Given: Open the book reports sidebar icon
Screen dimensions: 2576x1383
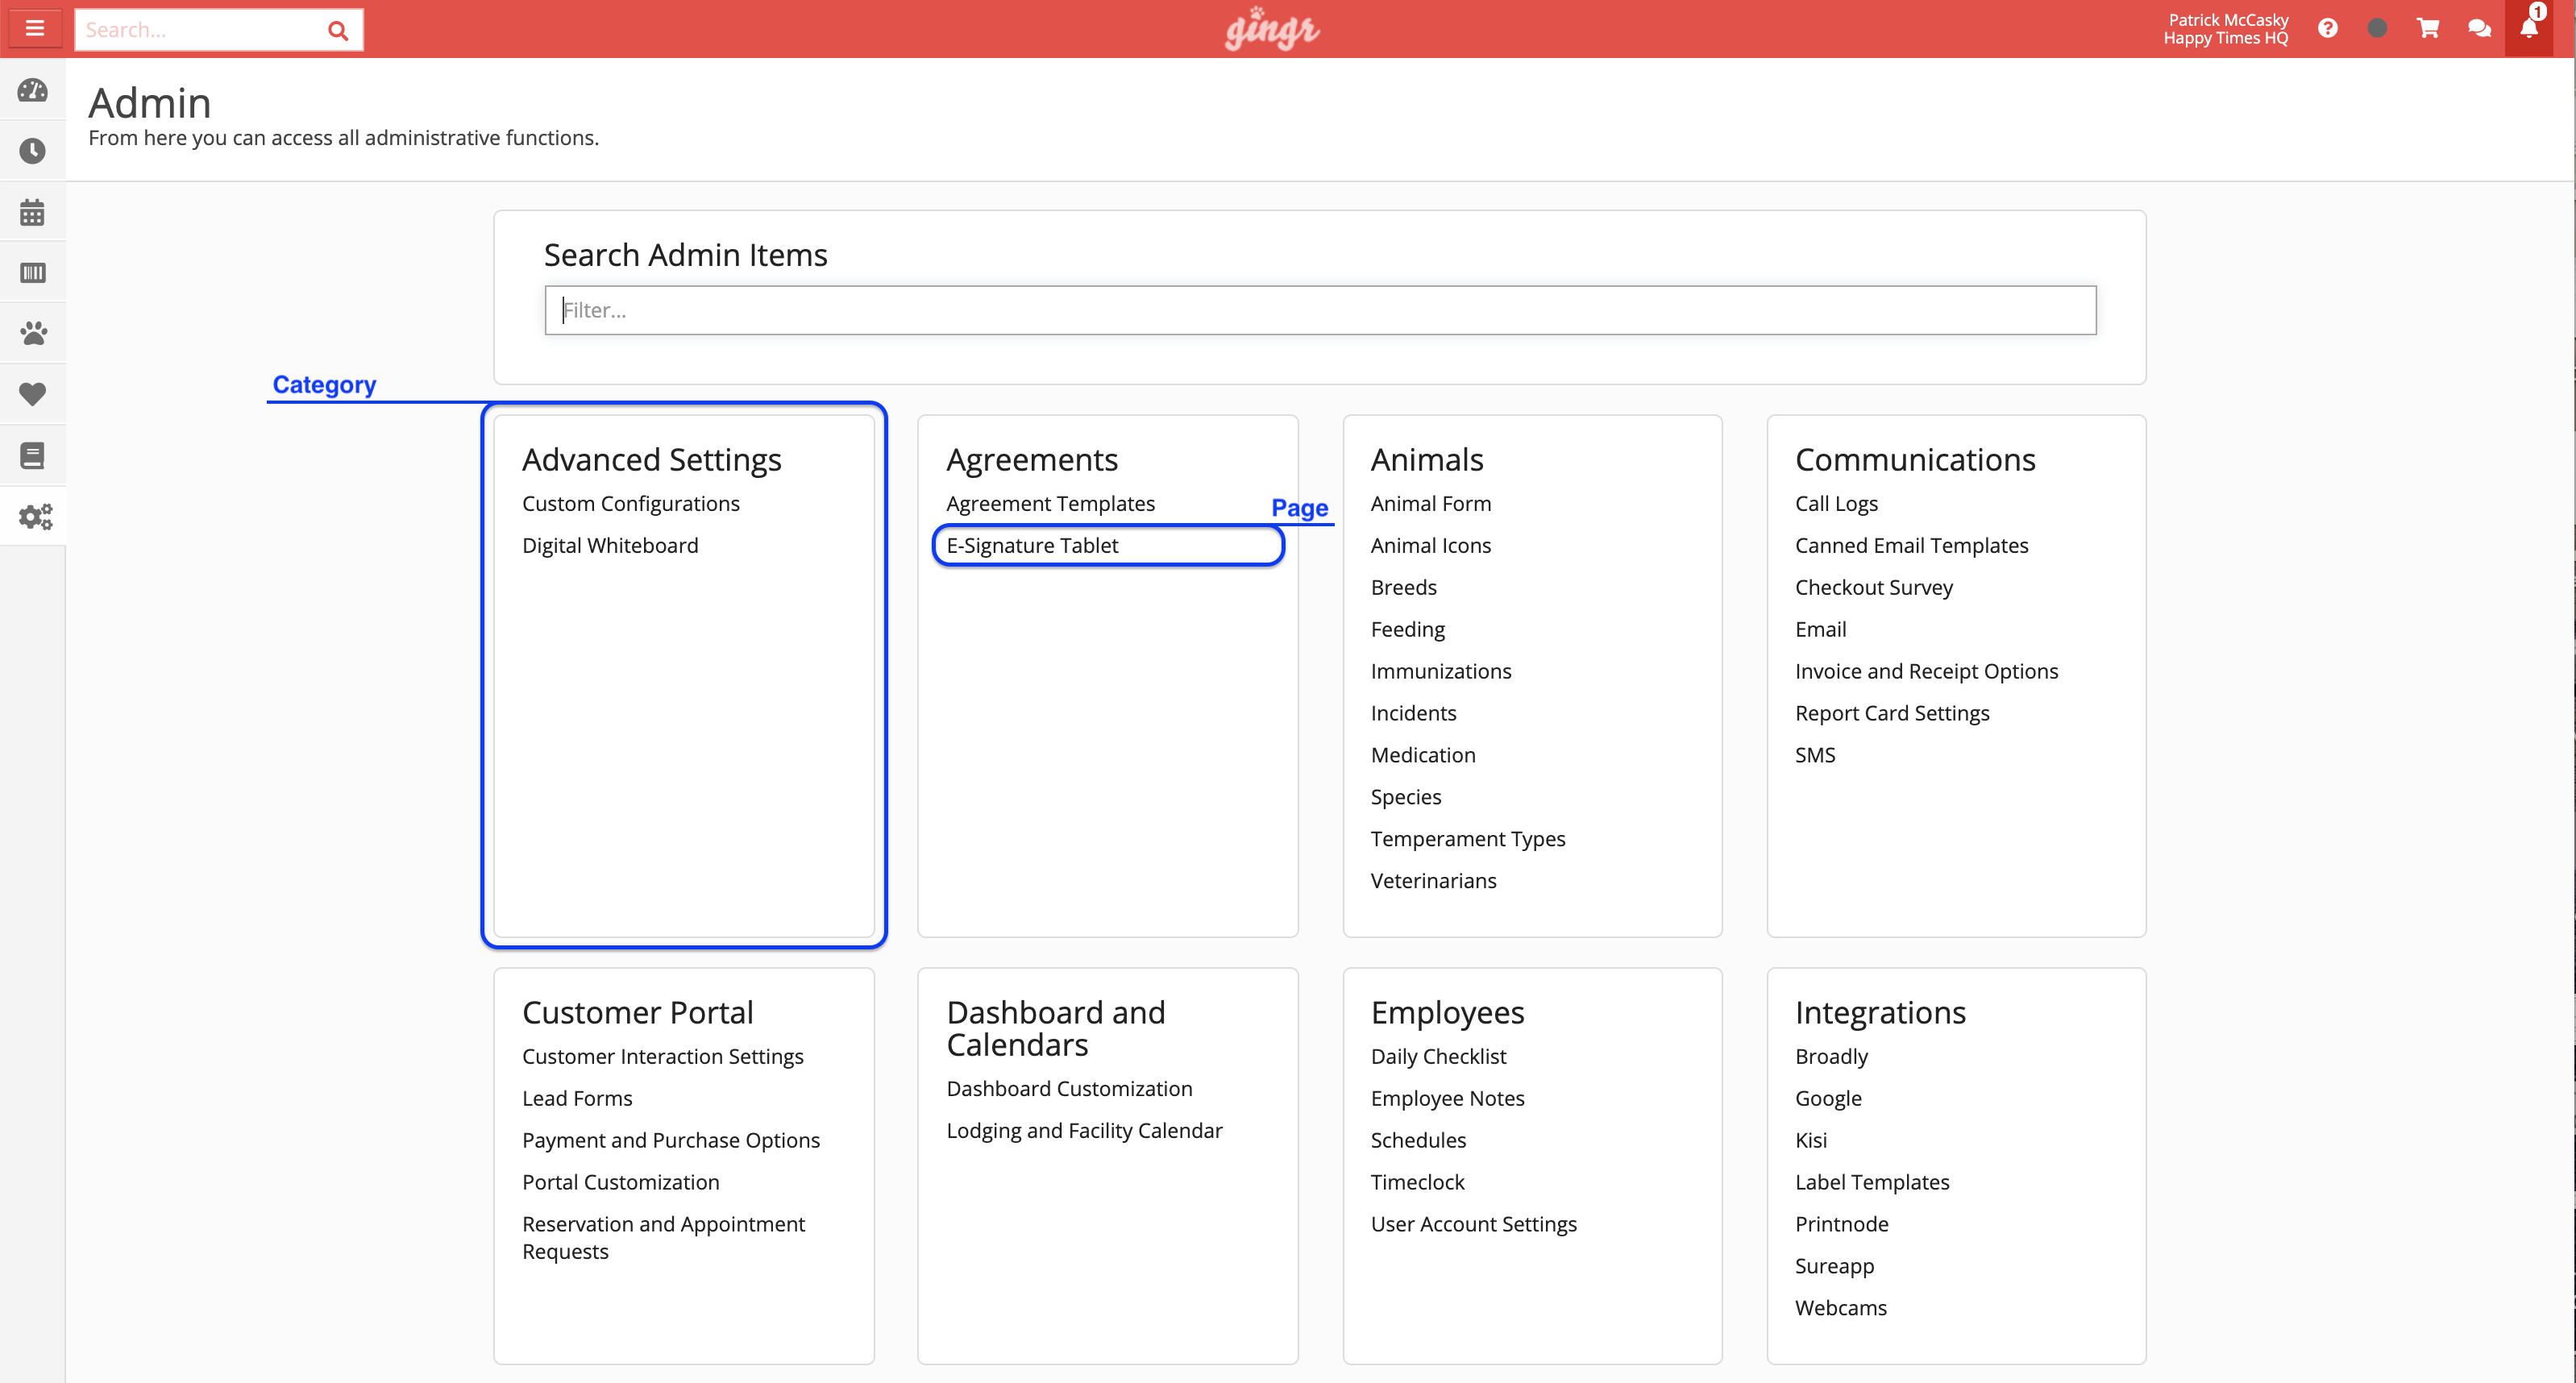Looking at the screenshot, I should pos(32,456).
